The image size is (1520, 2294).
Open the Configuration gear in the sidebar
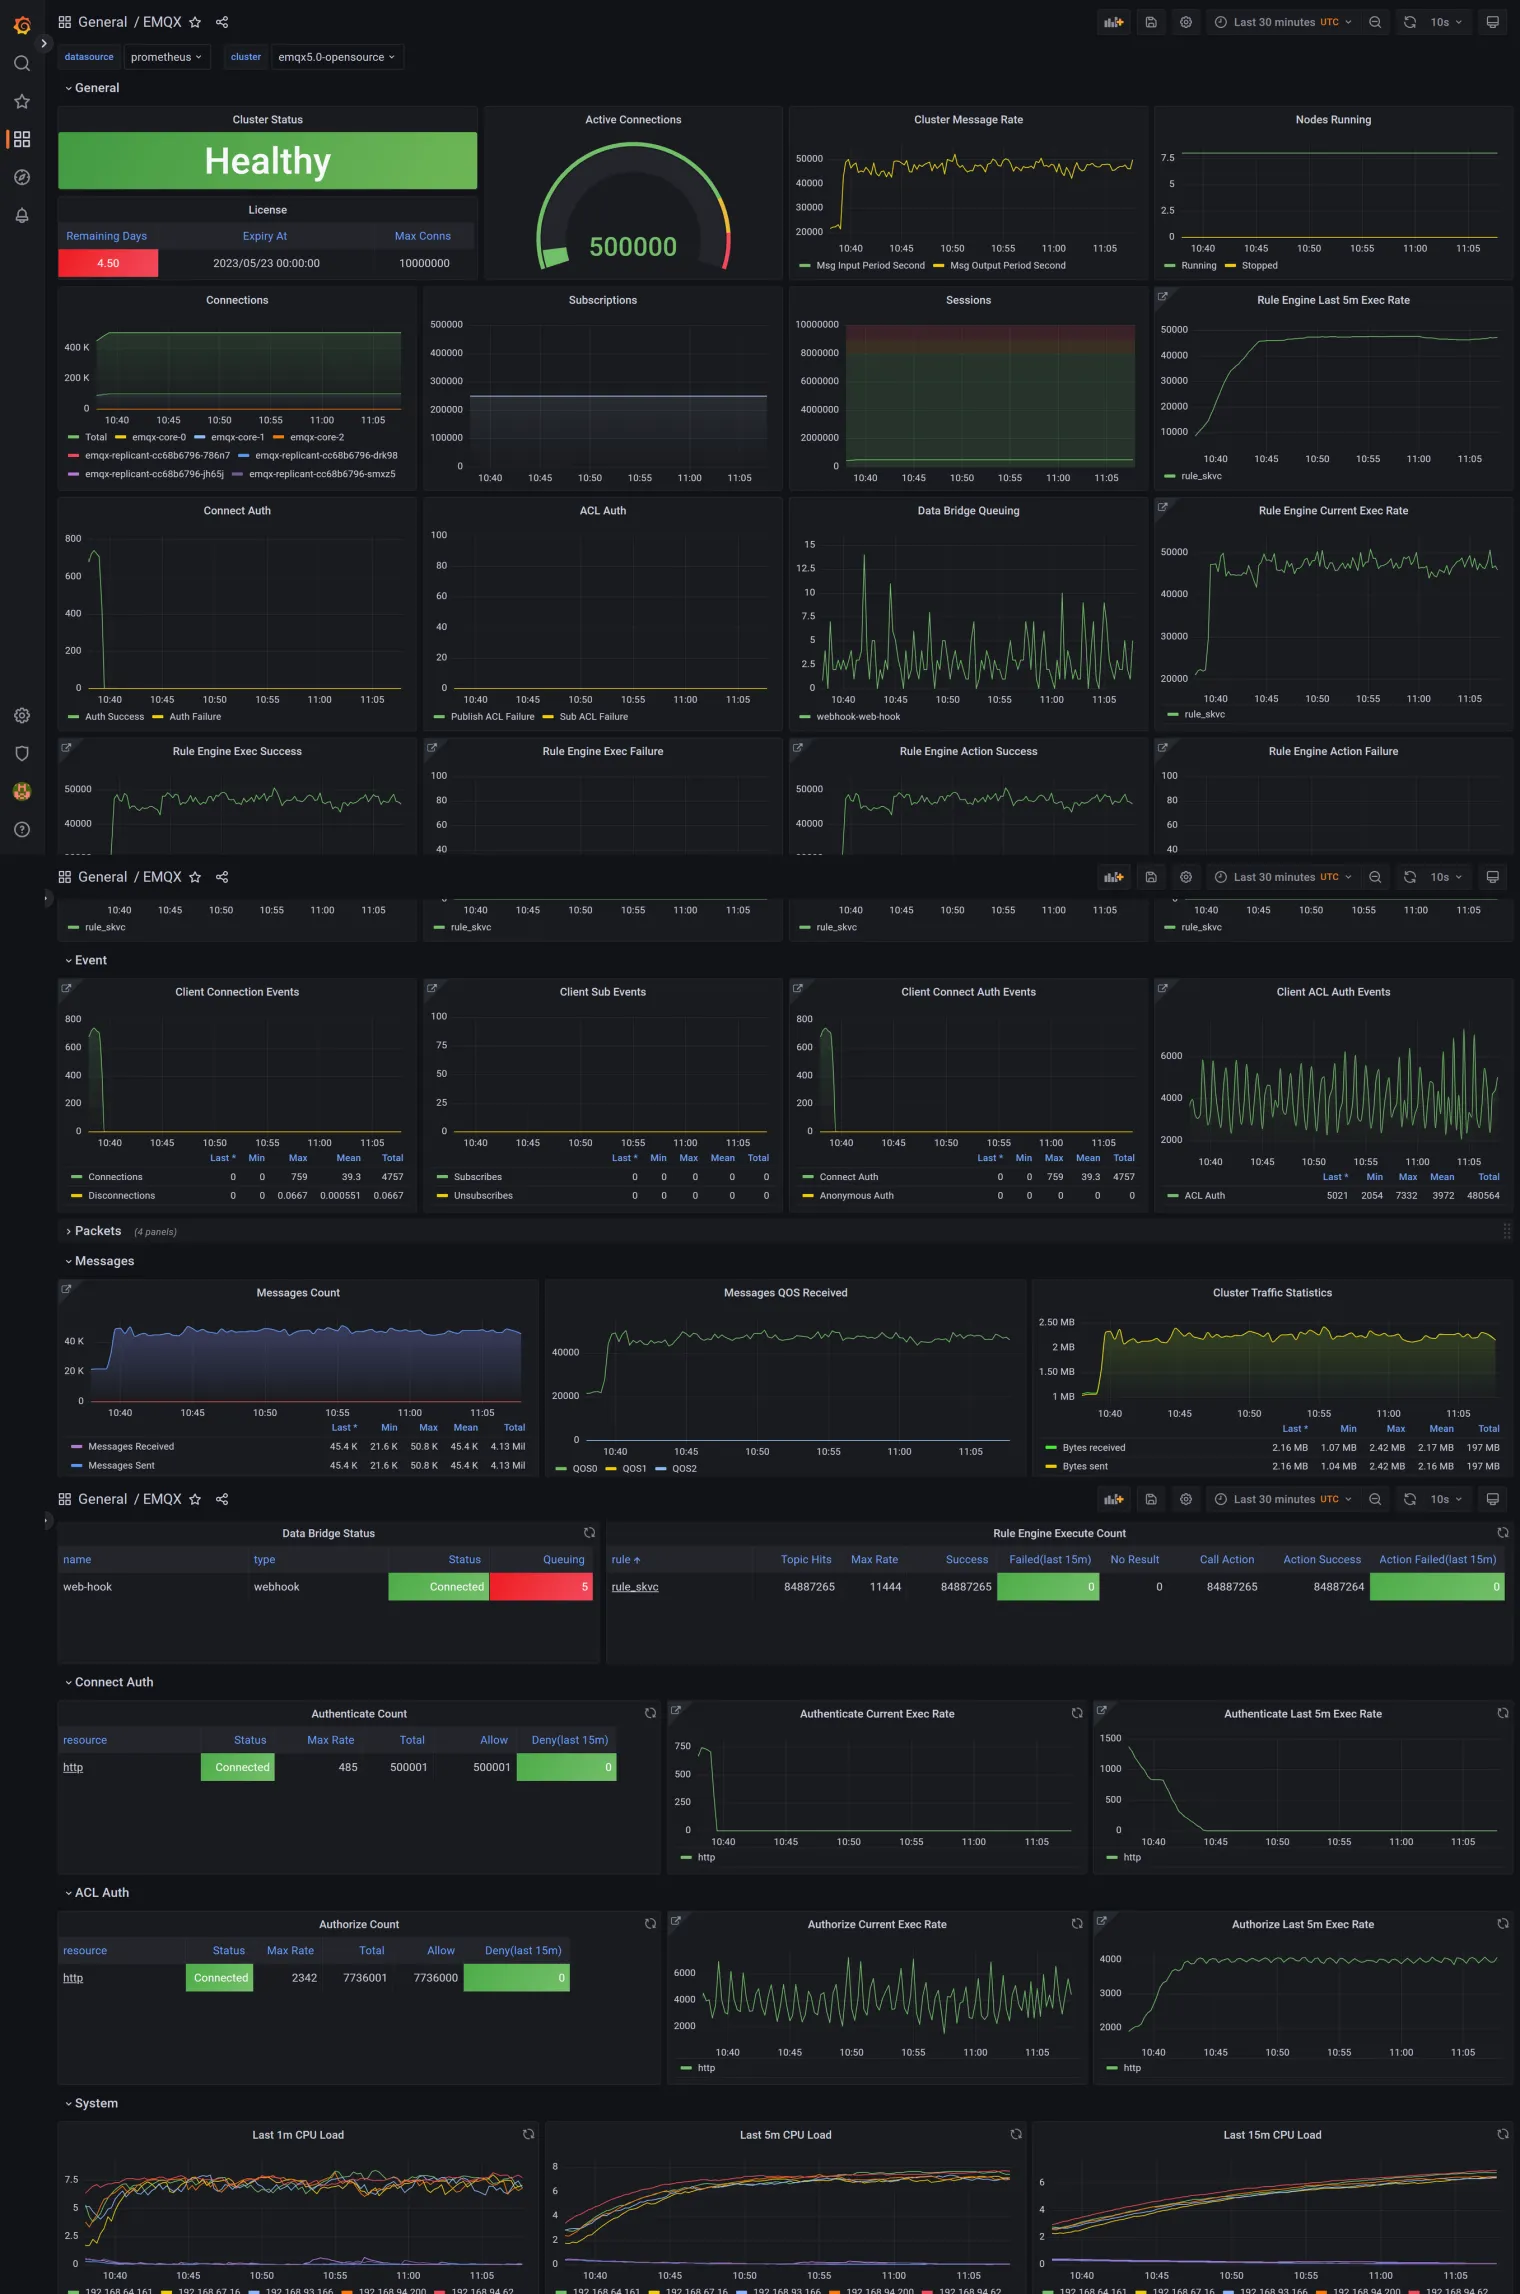click(x=22, y=715)
